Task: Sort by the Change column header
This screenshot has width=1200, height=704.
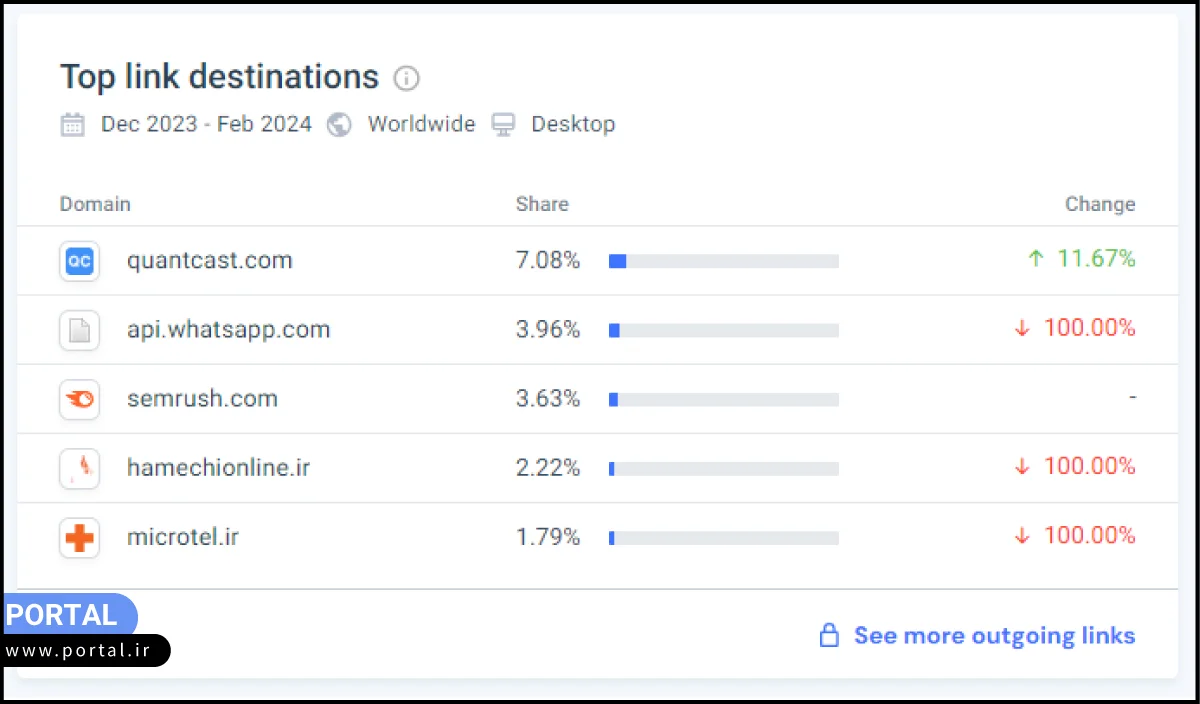Action: 1100,204
